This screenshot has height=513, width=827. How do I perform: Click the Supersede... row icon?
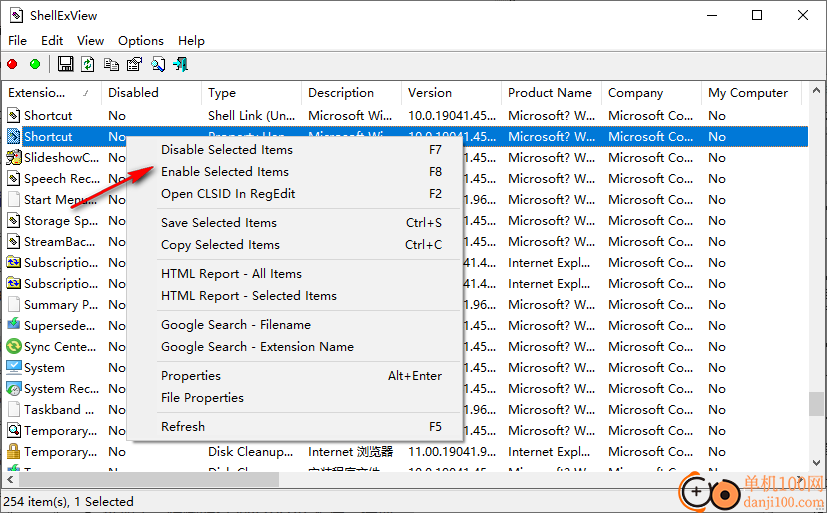[14, 325]
